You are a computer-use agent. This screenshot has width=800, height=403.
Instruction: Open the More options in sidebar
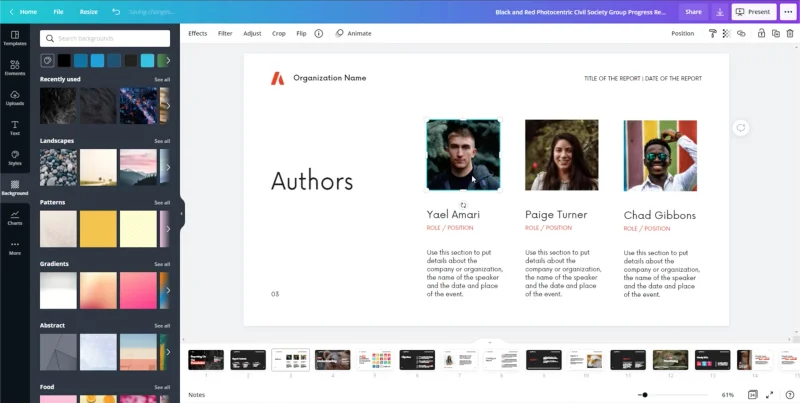(15, 248)
